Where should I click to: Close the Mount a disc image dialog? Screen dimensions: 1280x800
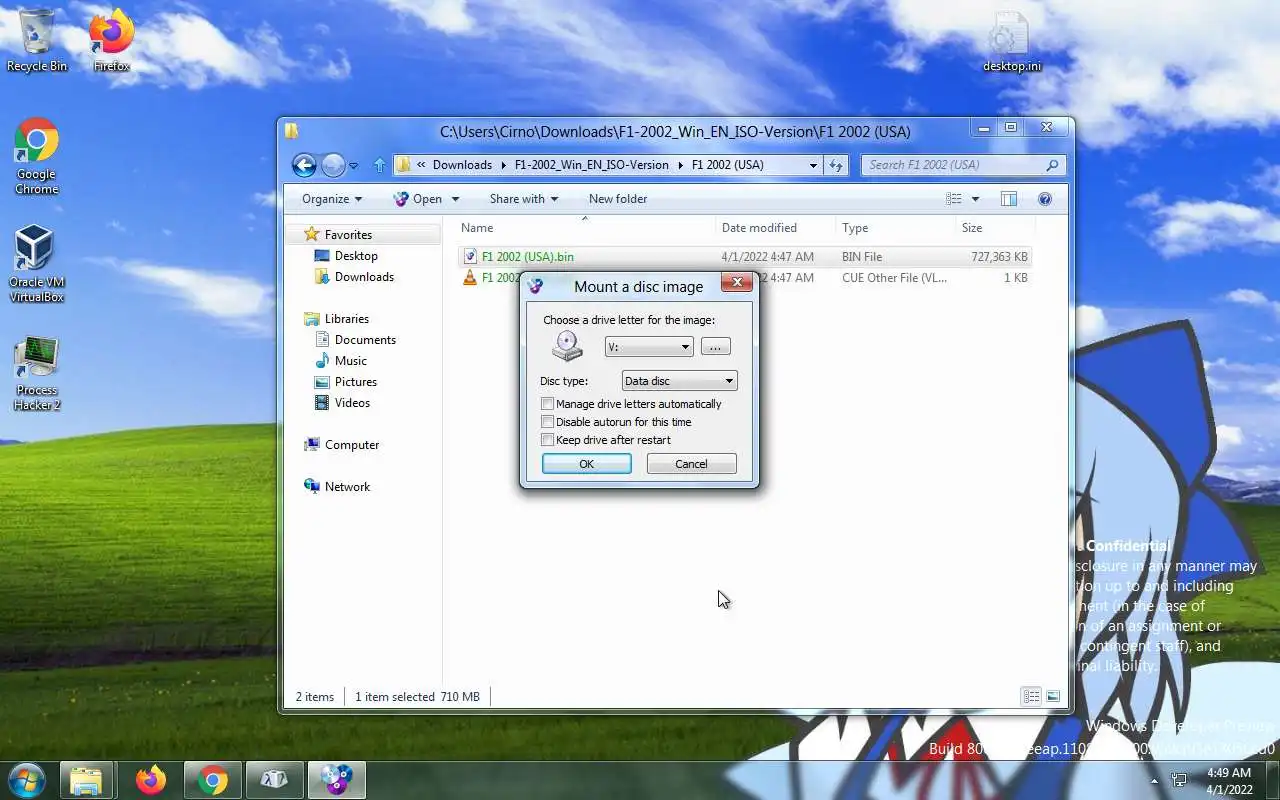(x=737, y=283)
